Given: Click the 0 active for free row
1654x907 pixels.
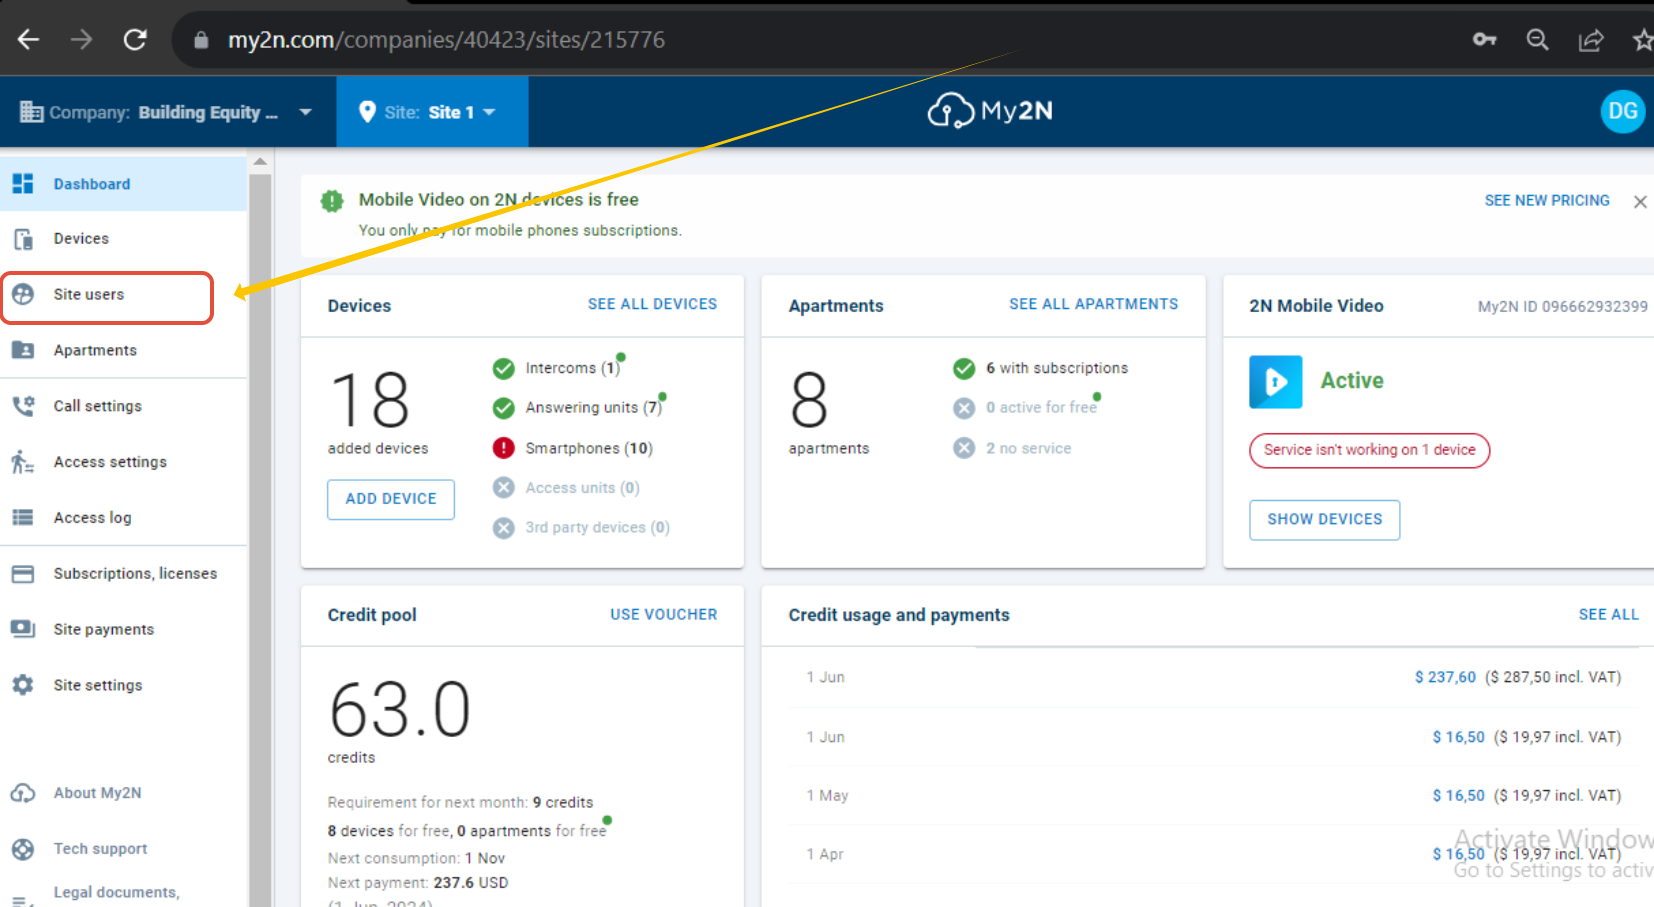Looking at the screenshot, I should pyautogui.click(x=1026, y=407).
